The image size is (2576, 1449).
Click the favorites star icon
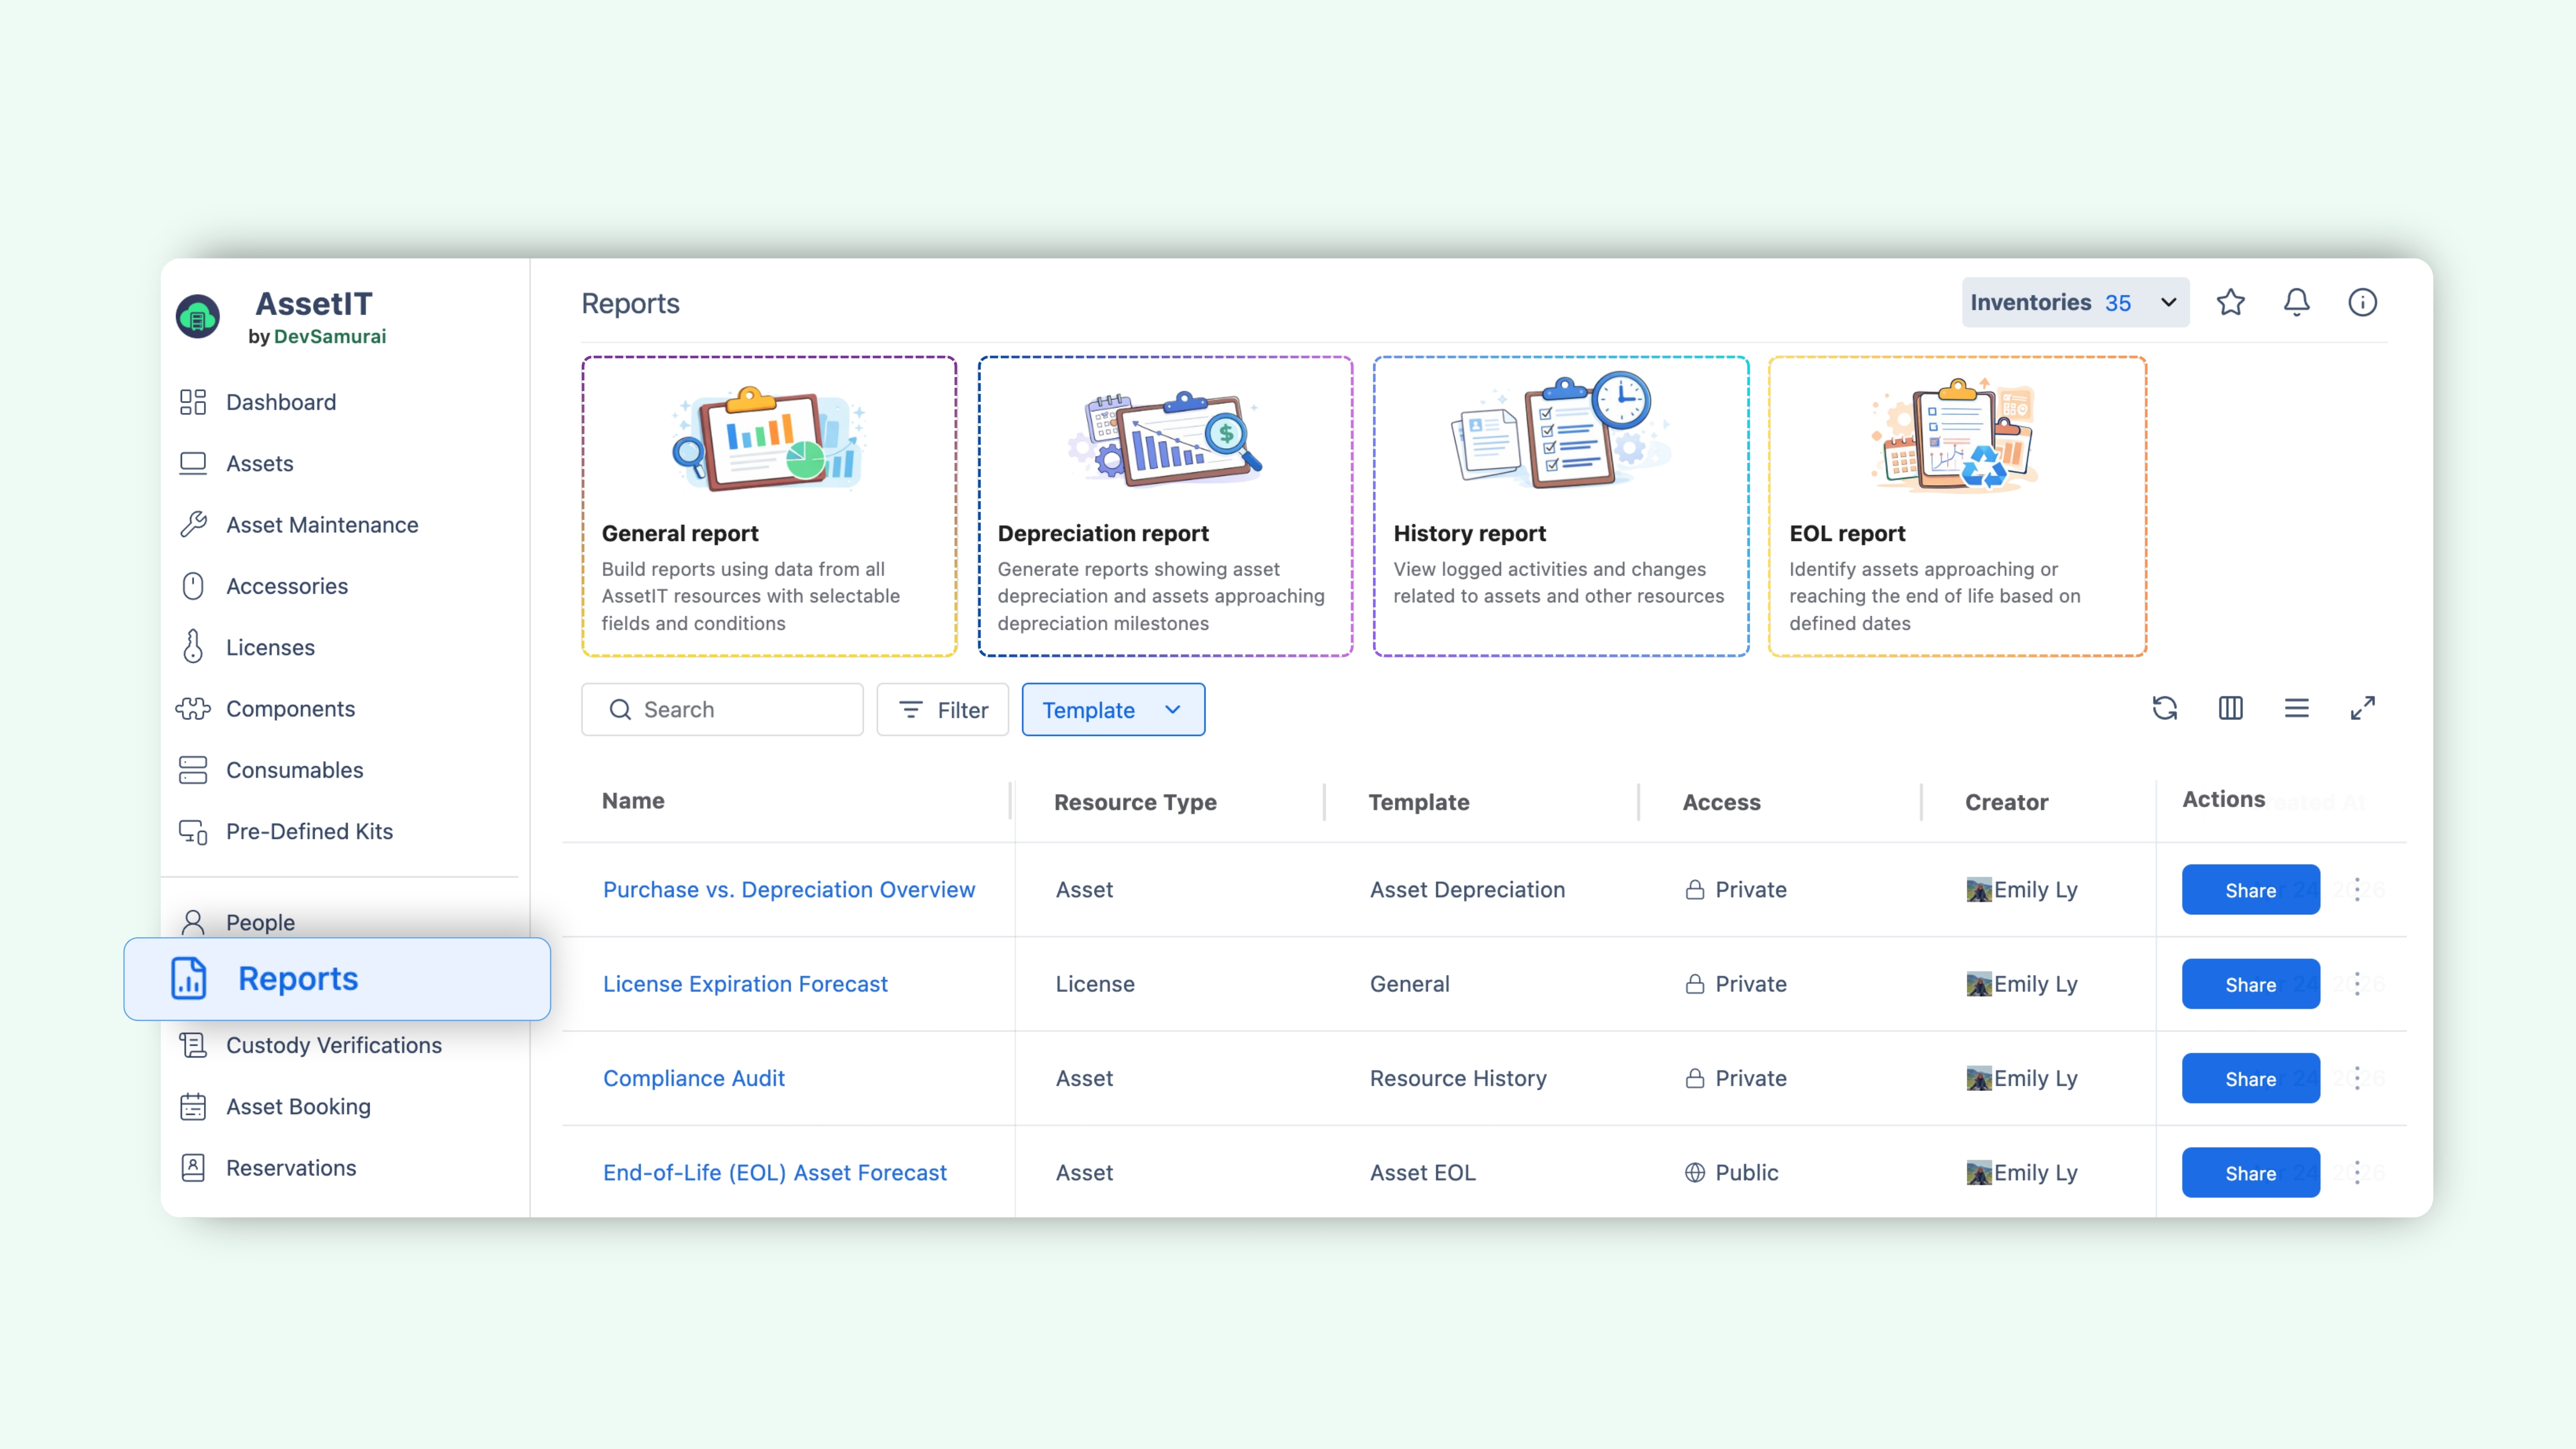click(x=2230, y=302)
